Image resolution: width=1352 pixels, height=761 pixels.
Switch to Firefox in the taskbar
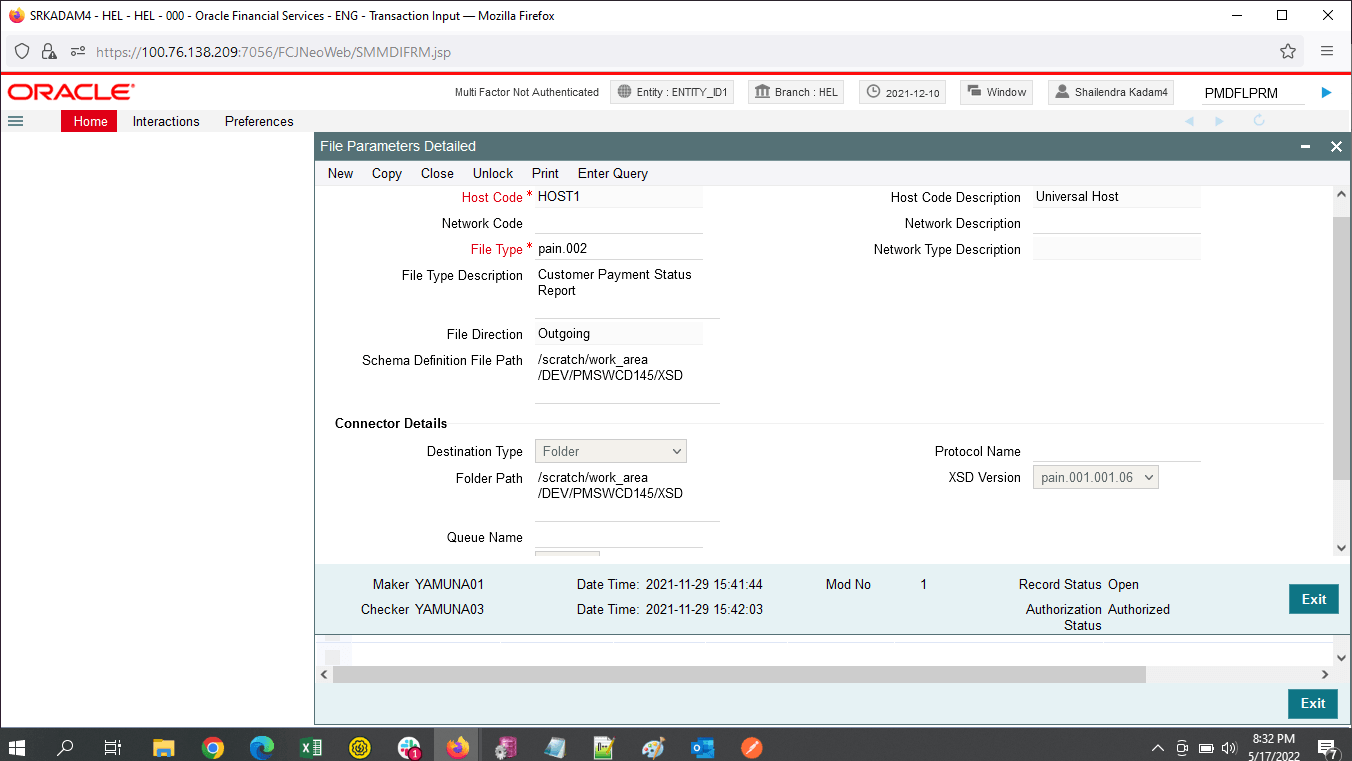coord(458,747)
